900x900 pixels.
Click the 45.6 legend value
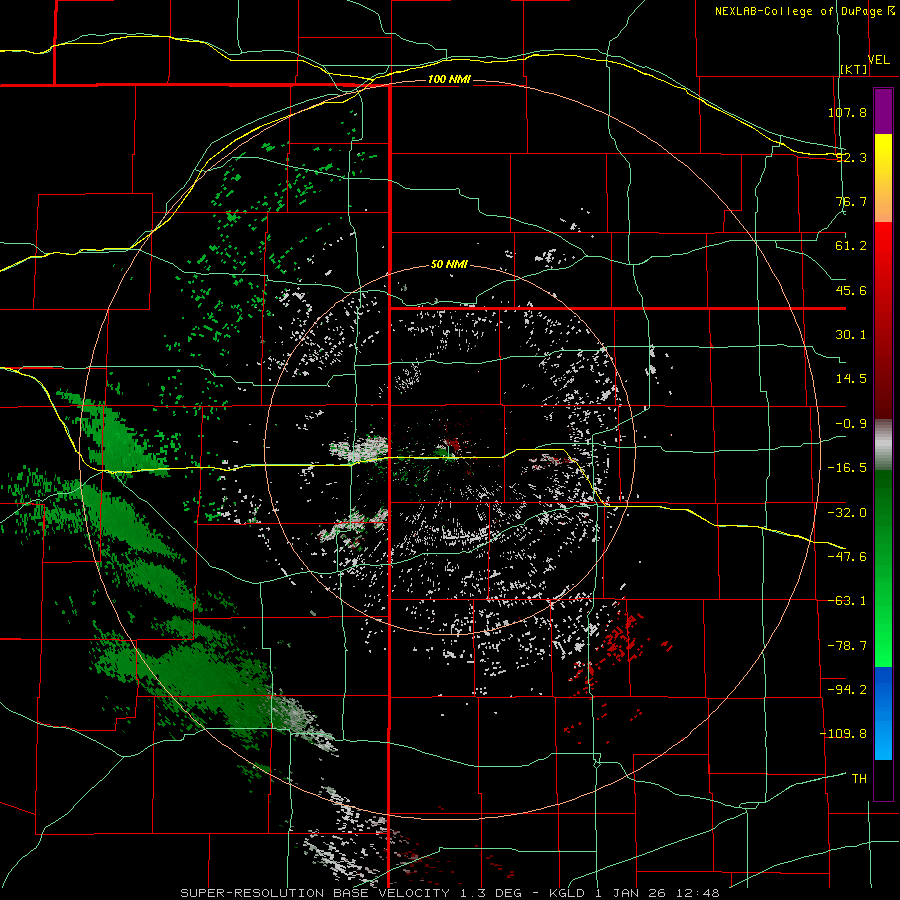pos(851,290)
